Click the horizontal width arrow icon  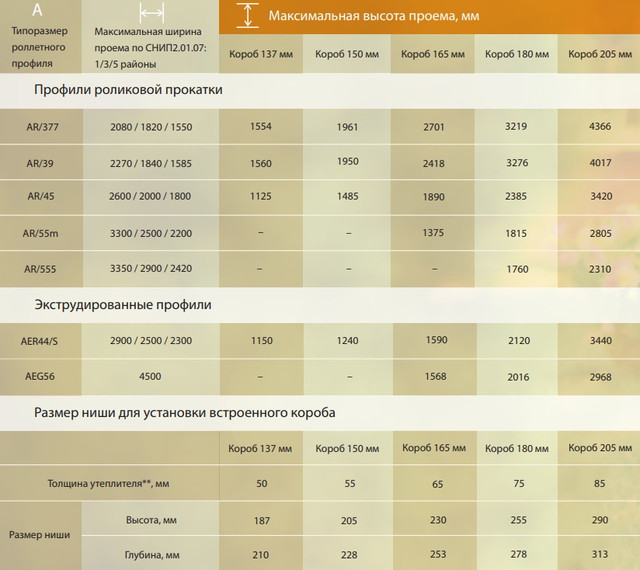(x=152, y=13)
